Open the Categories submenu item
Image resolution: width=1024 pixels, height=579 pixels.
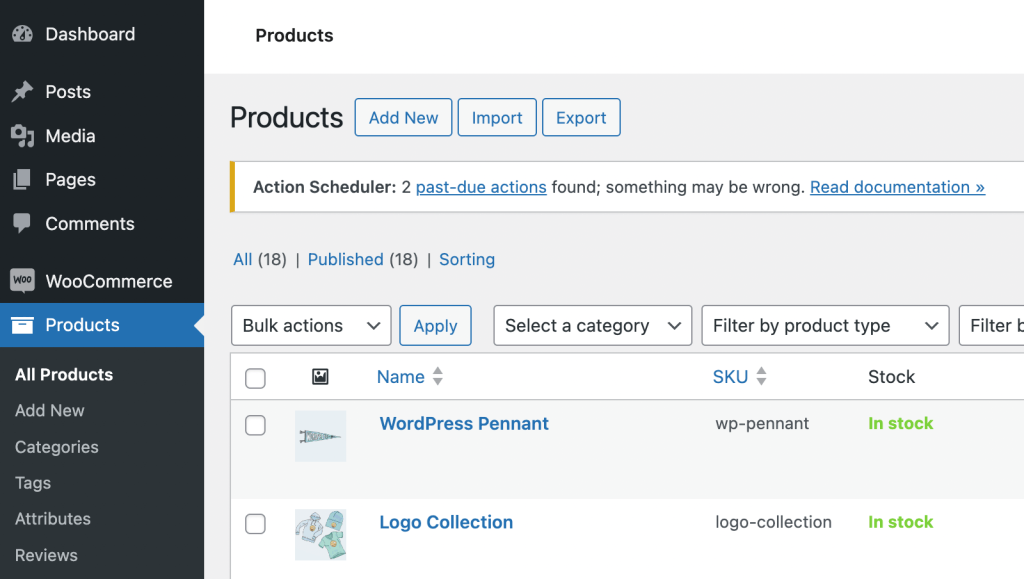click(x=57, y=447)
